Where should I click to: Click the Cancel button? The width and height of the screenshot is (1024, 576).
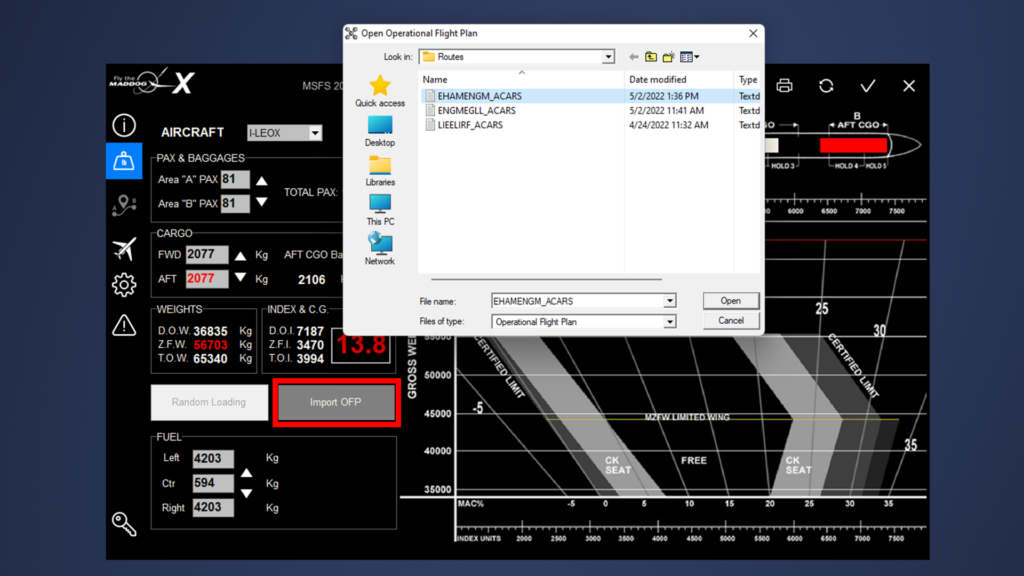(731, 320)
